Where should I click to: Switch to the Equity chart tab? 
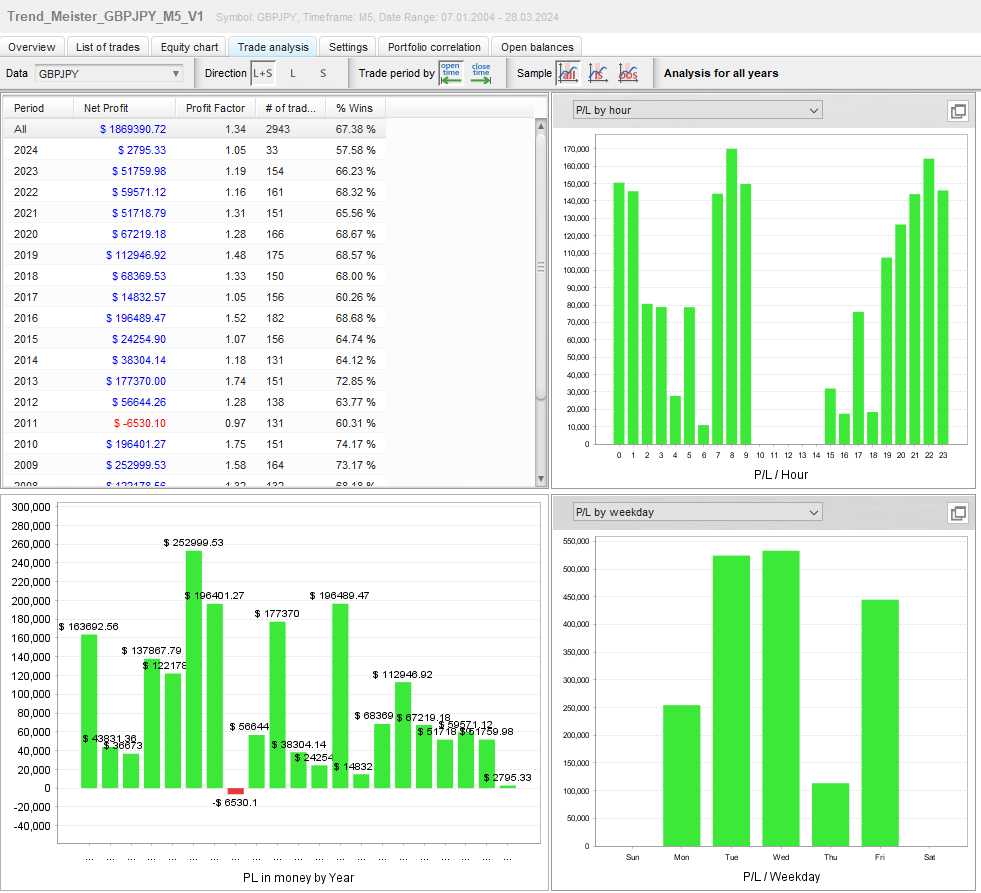click(x=189, y=47)
